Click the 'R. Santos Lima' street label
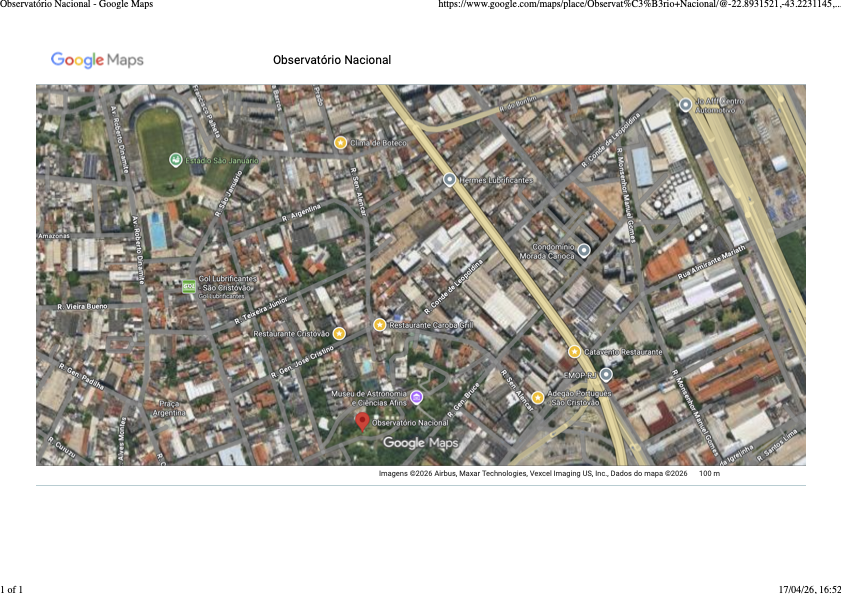The image size is (841, 595). pos(776,446)
